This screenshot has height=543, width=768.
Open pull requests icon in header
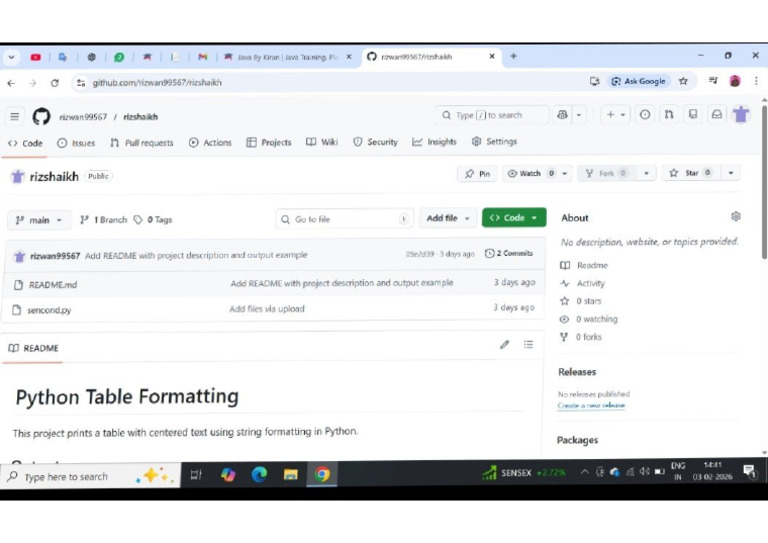pos(669,115)
